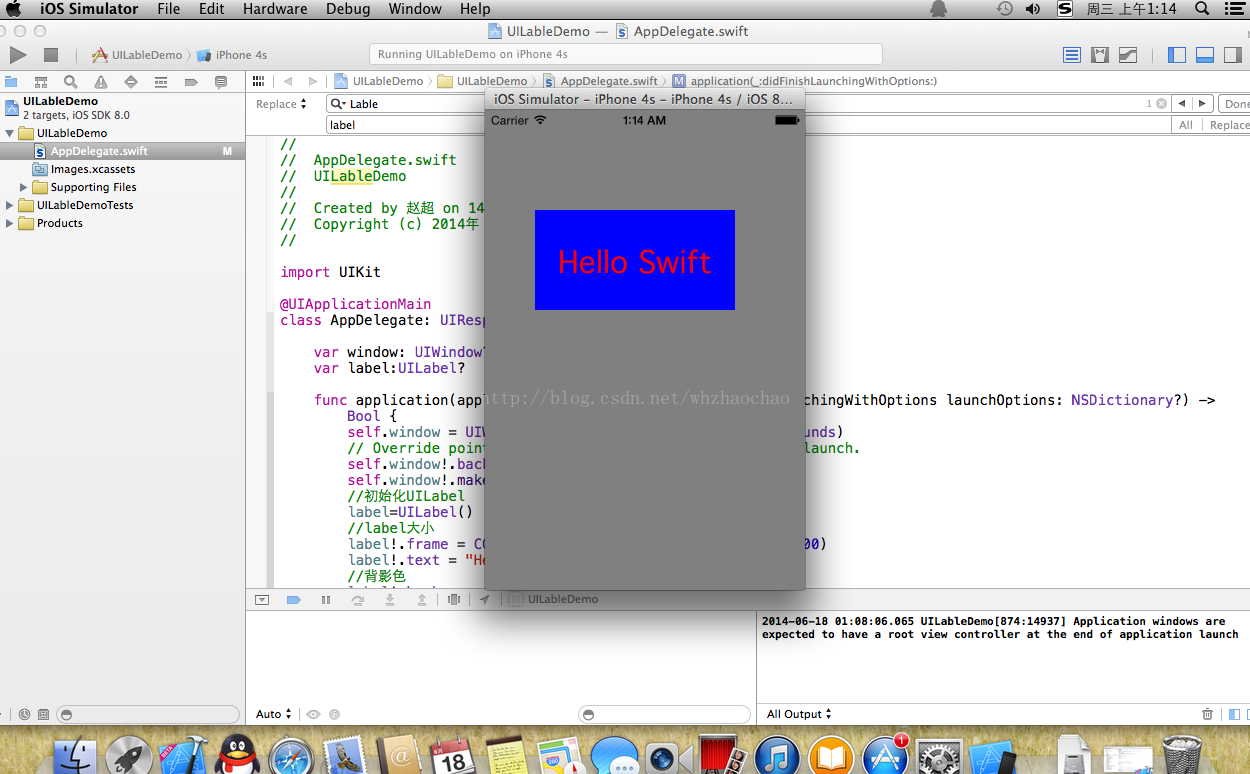The image size is (1250, 774).
Task: Open the Report navigator icon
Action: pos(220,82)
